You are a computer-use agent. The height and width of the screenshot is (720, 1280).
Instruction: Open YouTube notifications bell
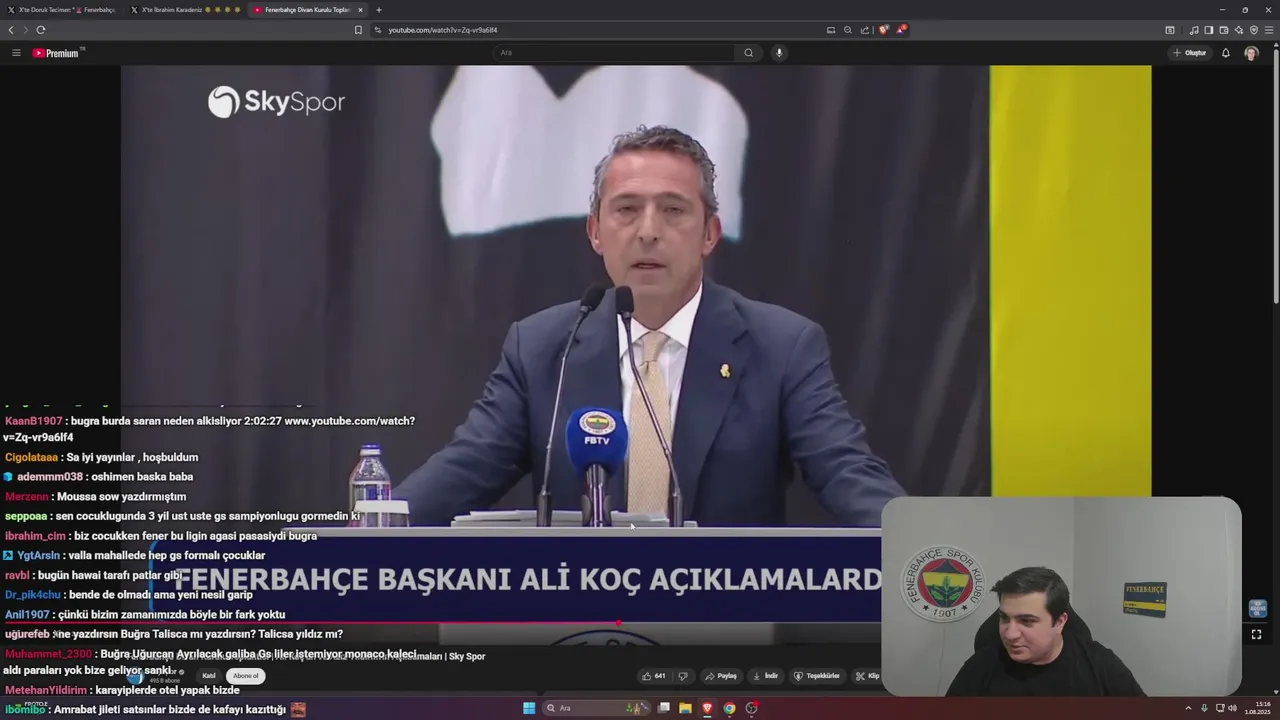[x=1226, y=53]
